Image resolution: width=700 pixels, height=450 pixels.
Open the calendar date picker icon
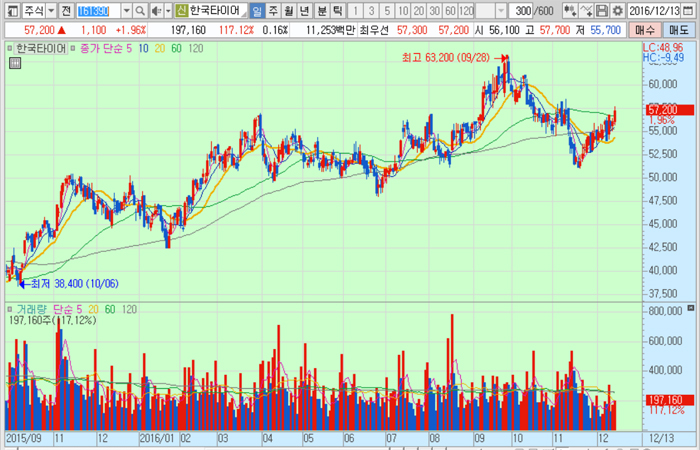(x=692, y=10)
